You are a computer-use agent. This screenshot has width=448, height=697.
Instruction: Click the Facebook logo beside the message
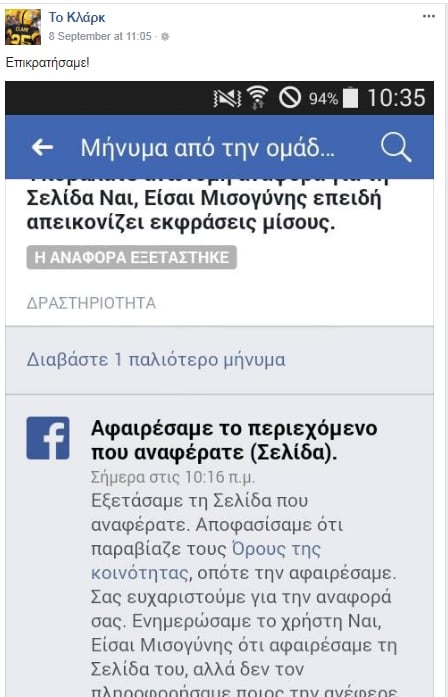(48, 438)
